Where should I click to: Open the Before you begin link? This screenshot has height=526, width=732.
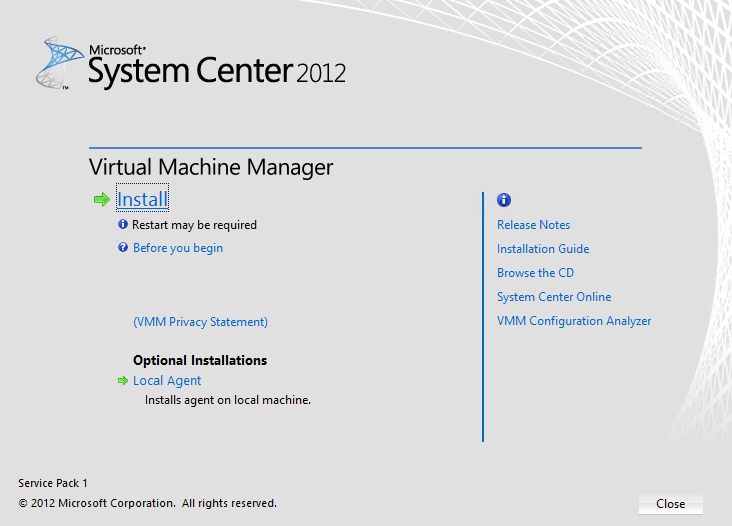click(x=178, y=248)
